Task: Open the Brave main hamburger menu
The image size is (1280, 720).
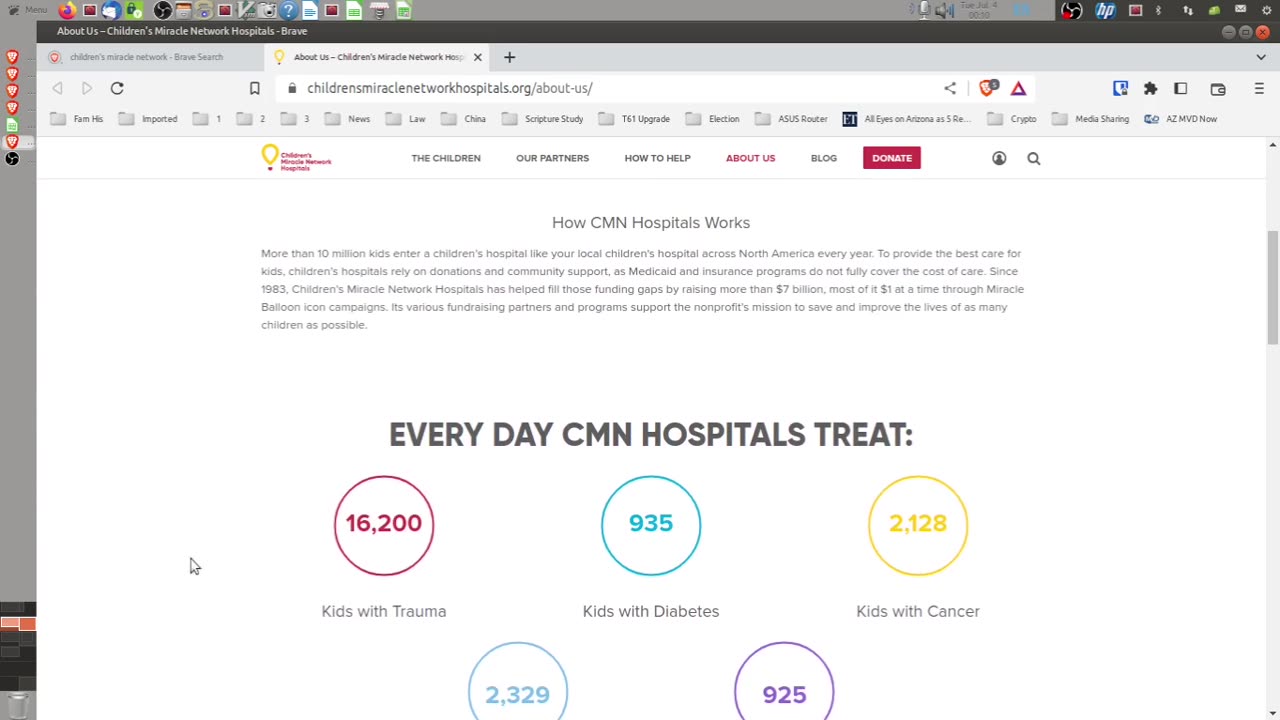Action: (1259, 88)
